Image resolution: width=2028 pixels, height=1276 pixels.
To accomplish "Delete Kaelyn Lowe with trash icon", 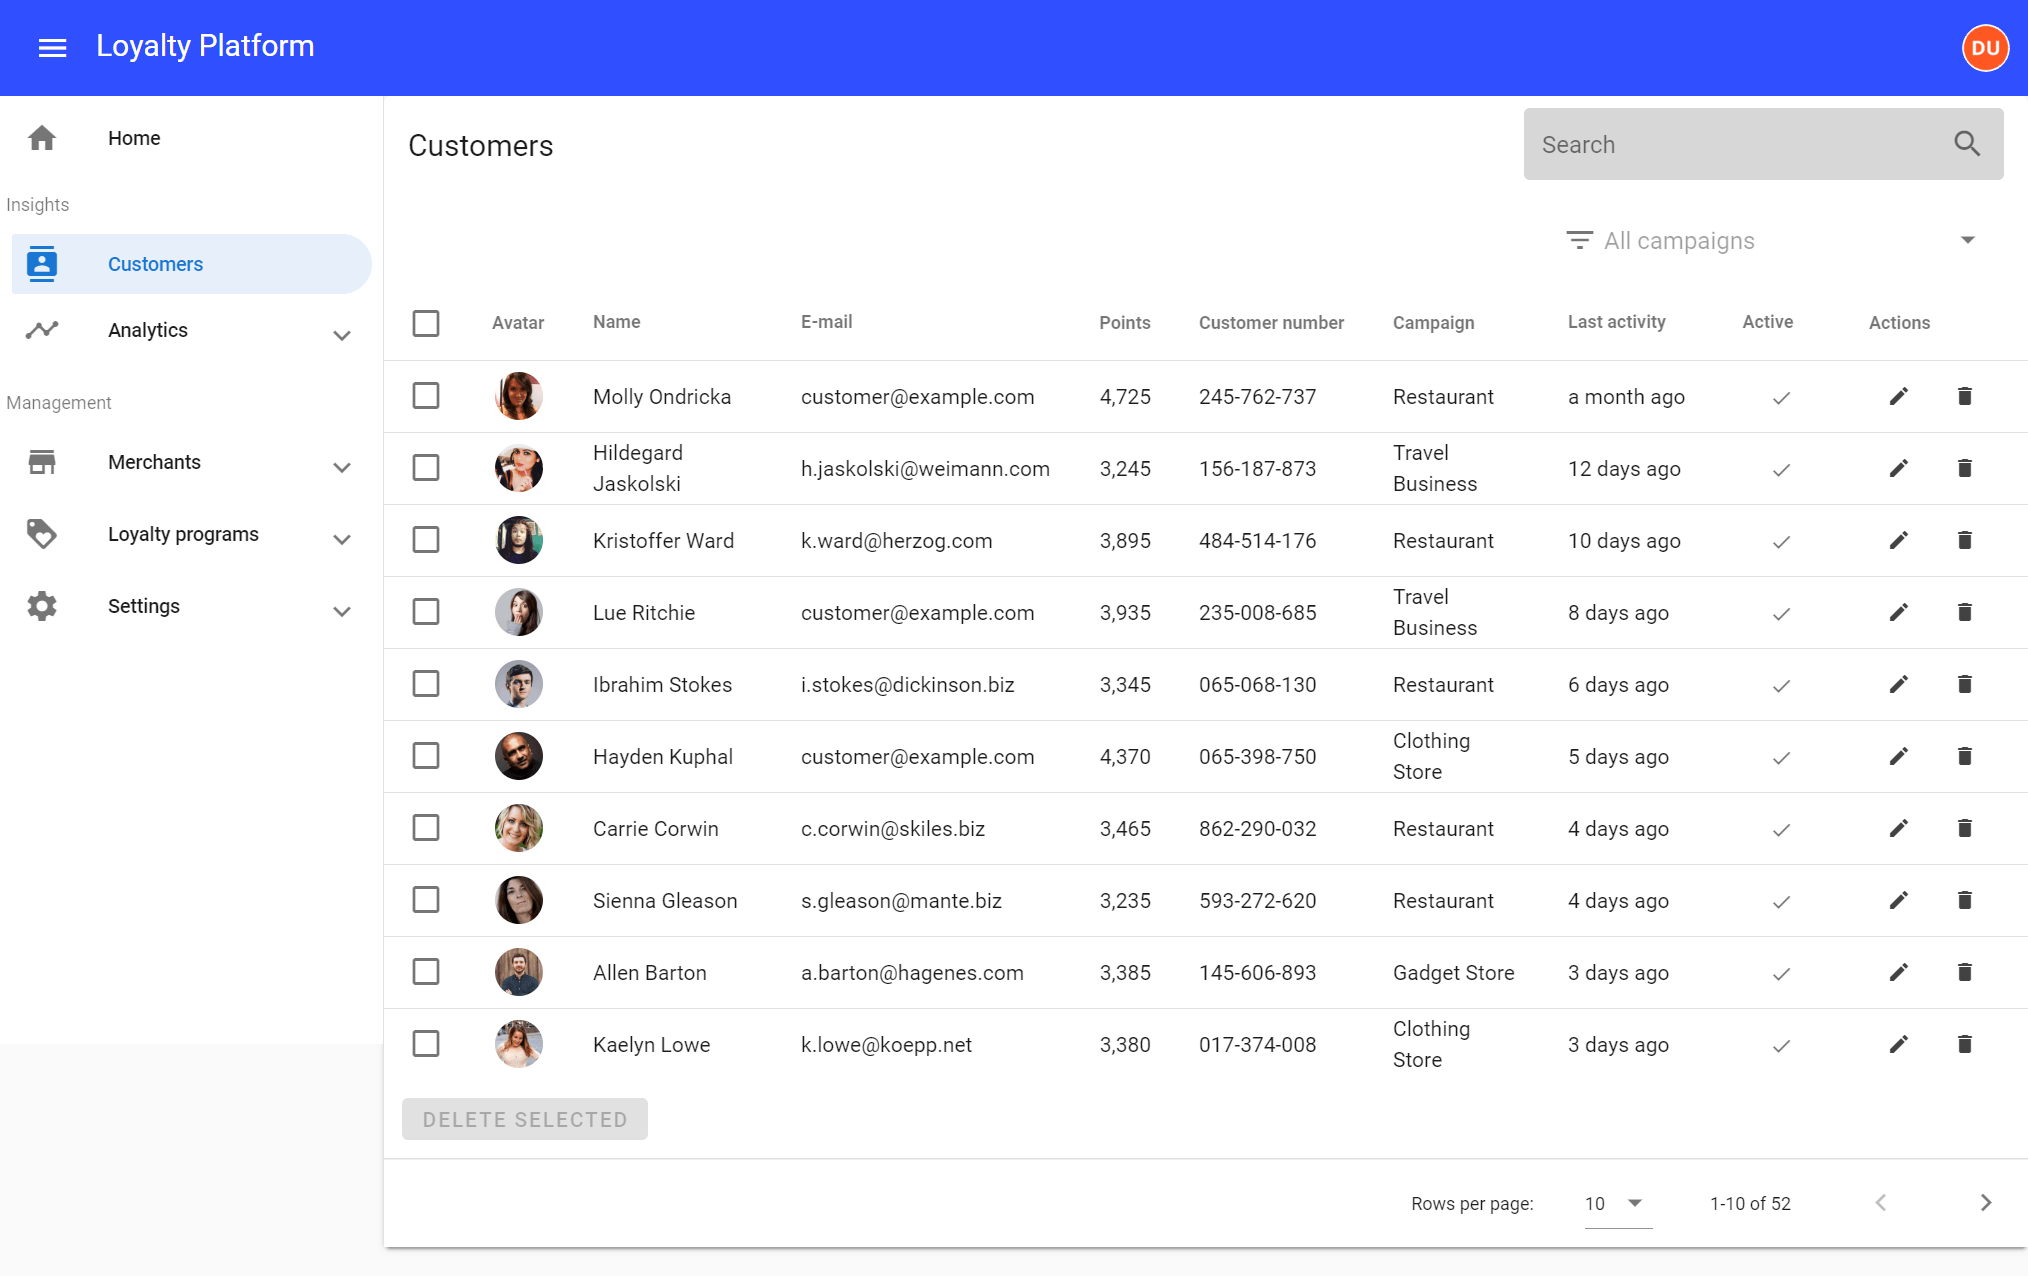I will [1964, 1045].
